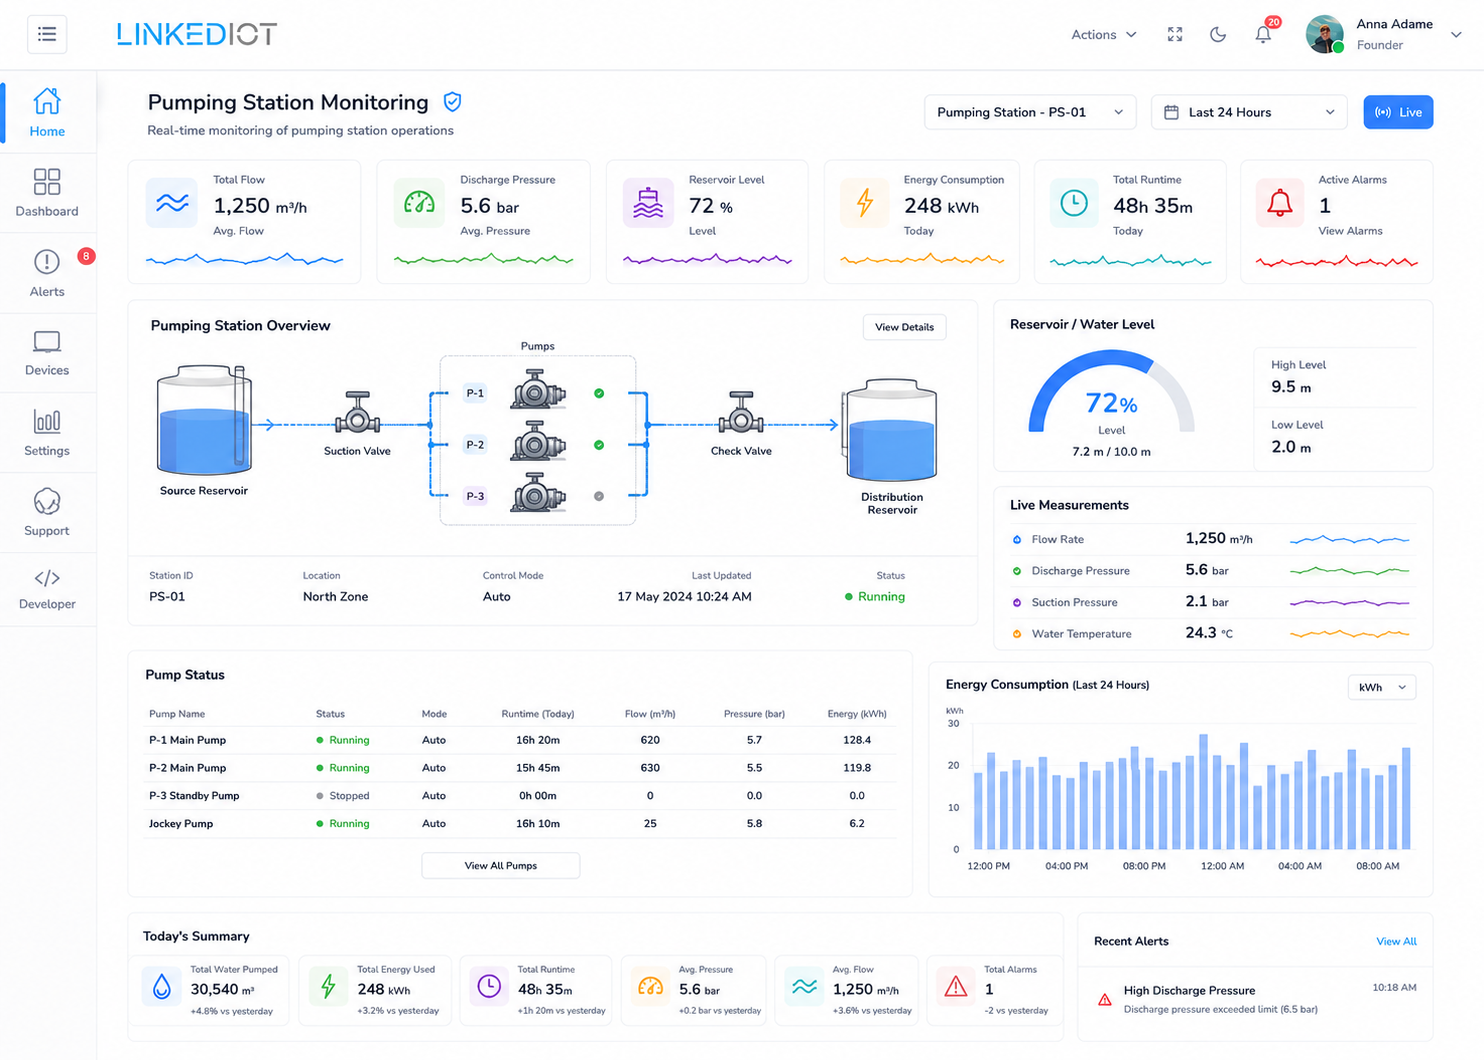Open notifications bell with 20 badge

click(x=1264, y=34)
